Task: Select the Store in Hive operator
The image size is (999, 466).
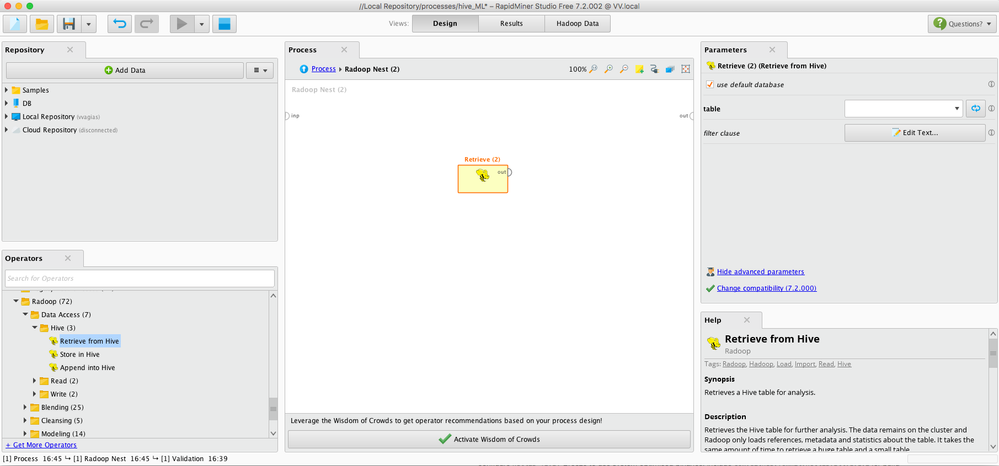Action: coord(80,354)
